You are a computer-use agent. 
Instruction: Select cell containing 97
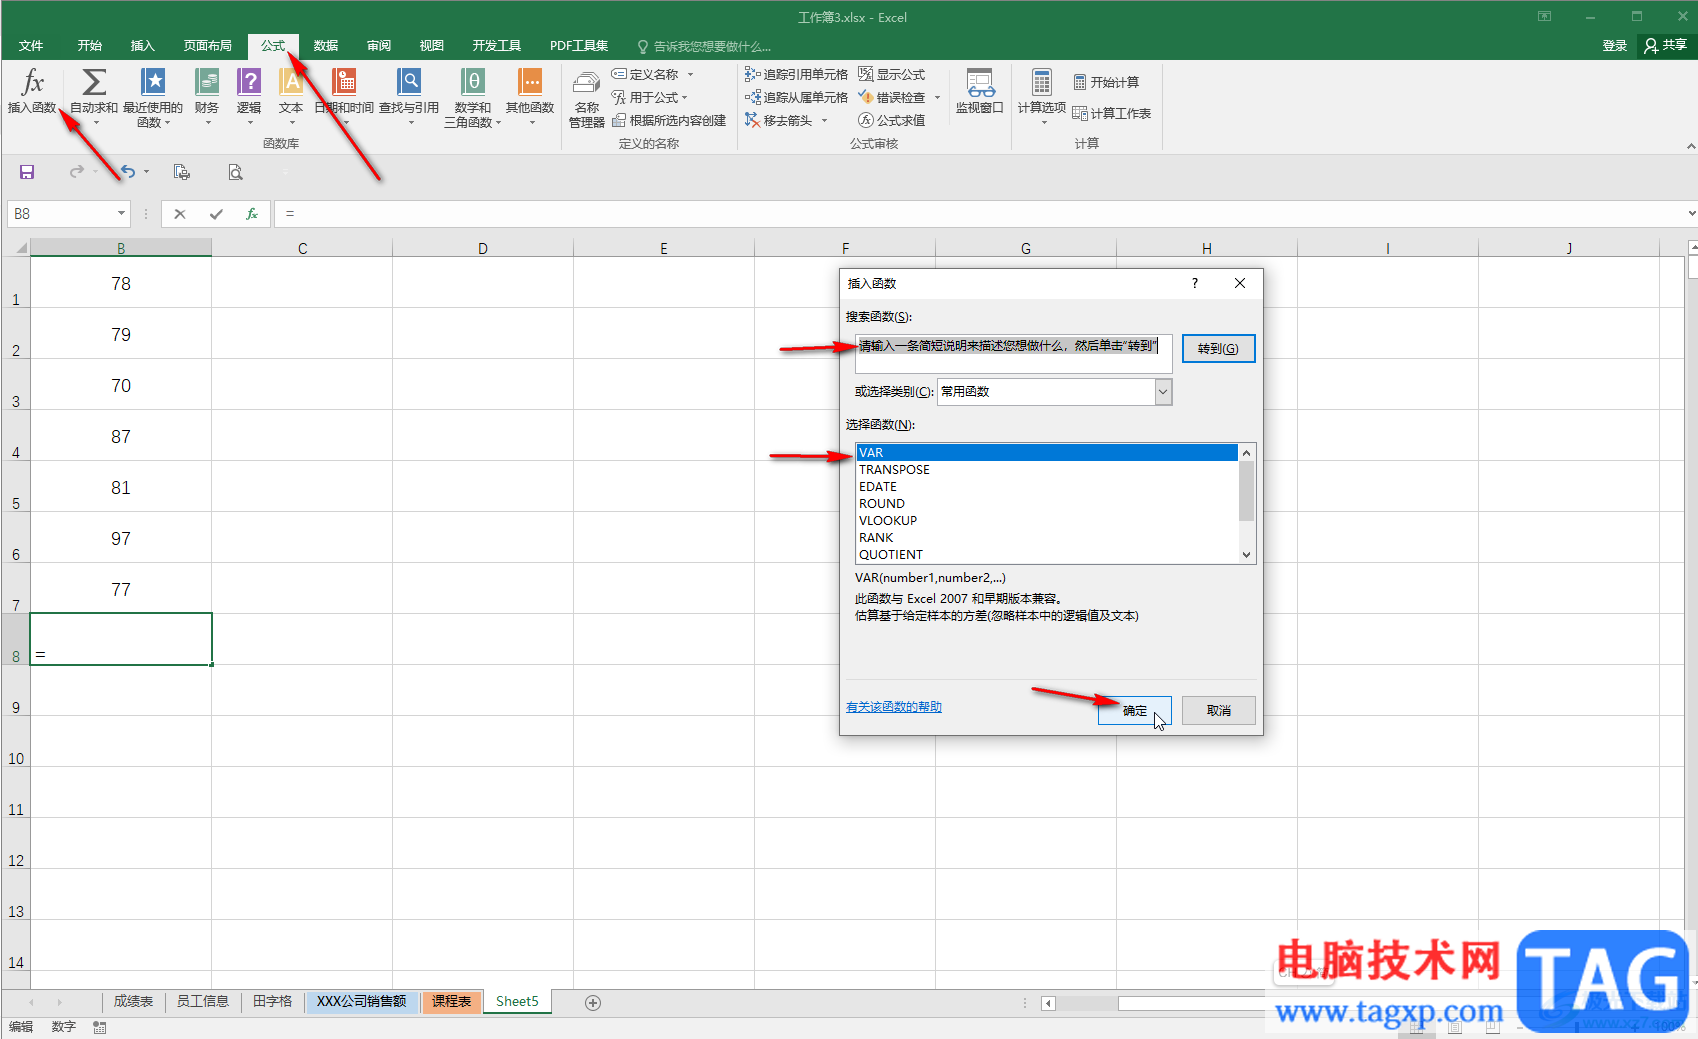pos(121,537)
